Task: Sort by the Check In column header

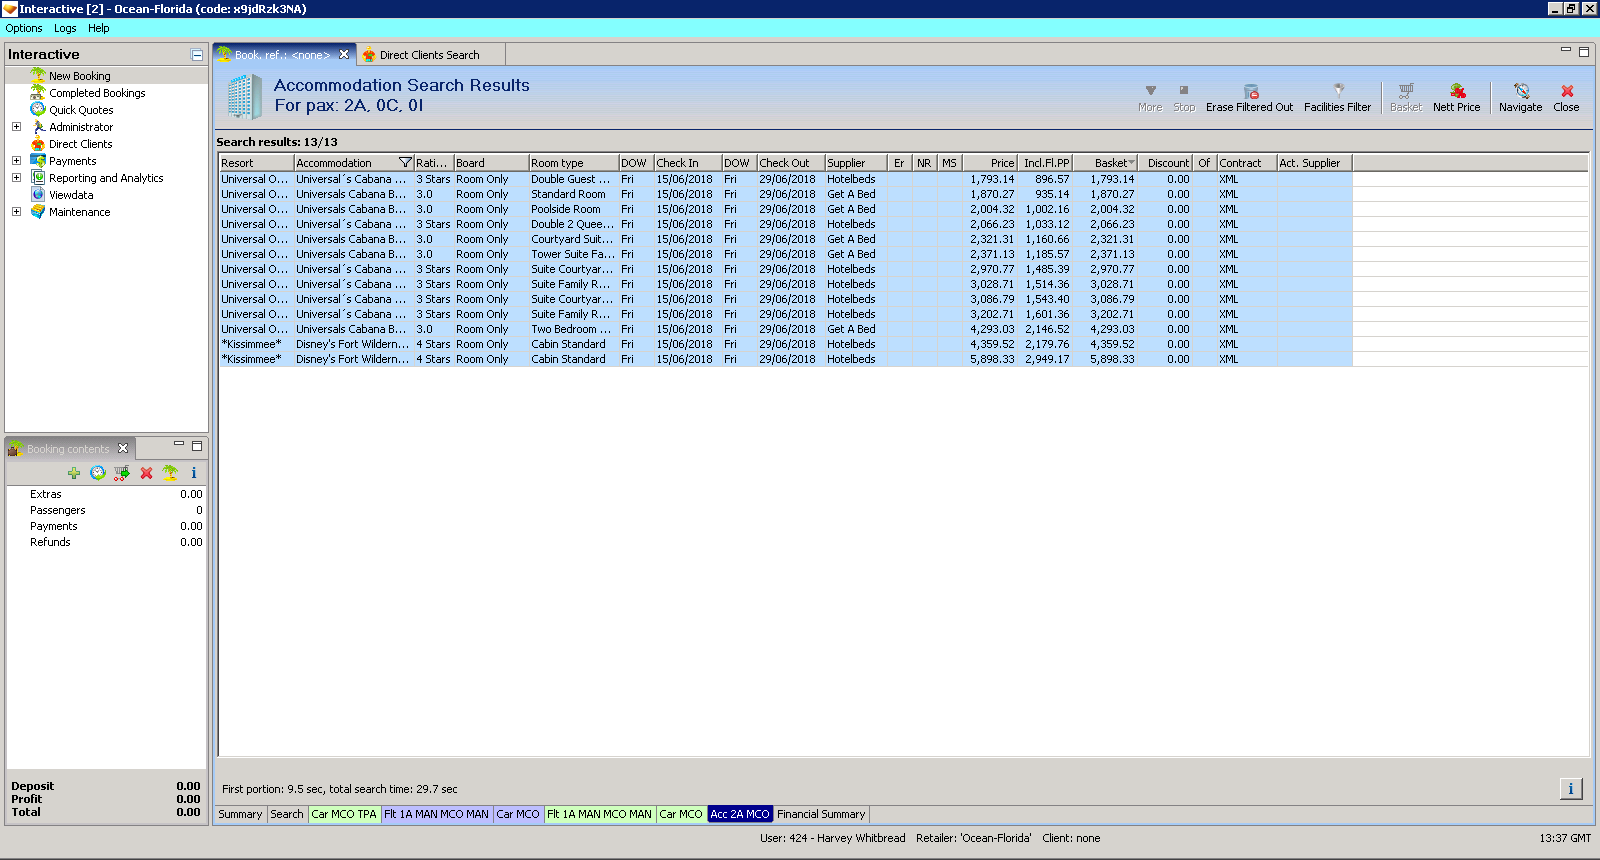Action: (x=688, y=163)
